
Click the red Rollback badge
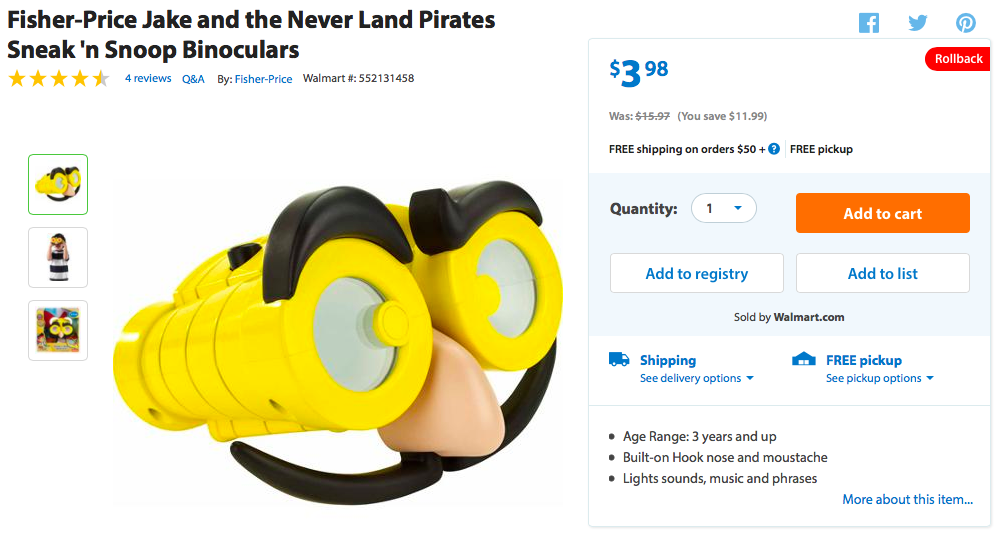point(958,59)
